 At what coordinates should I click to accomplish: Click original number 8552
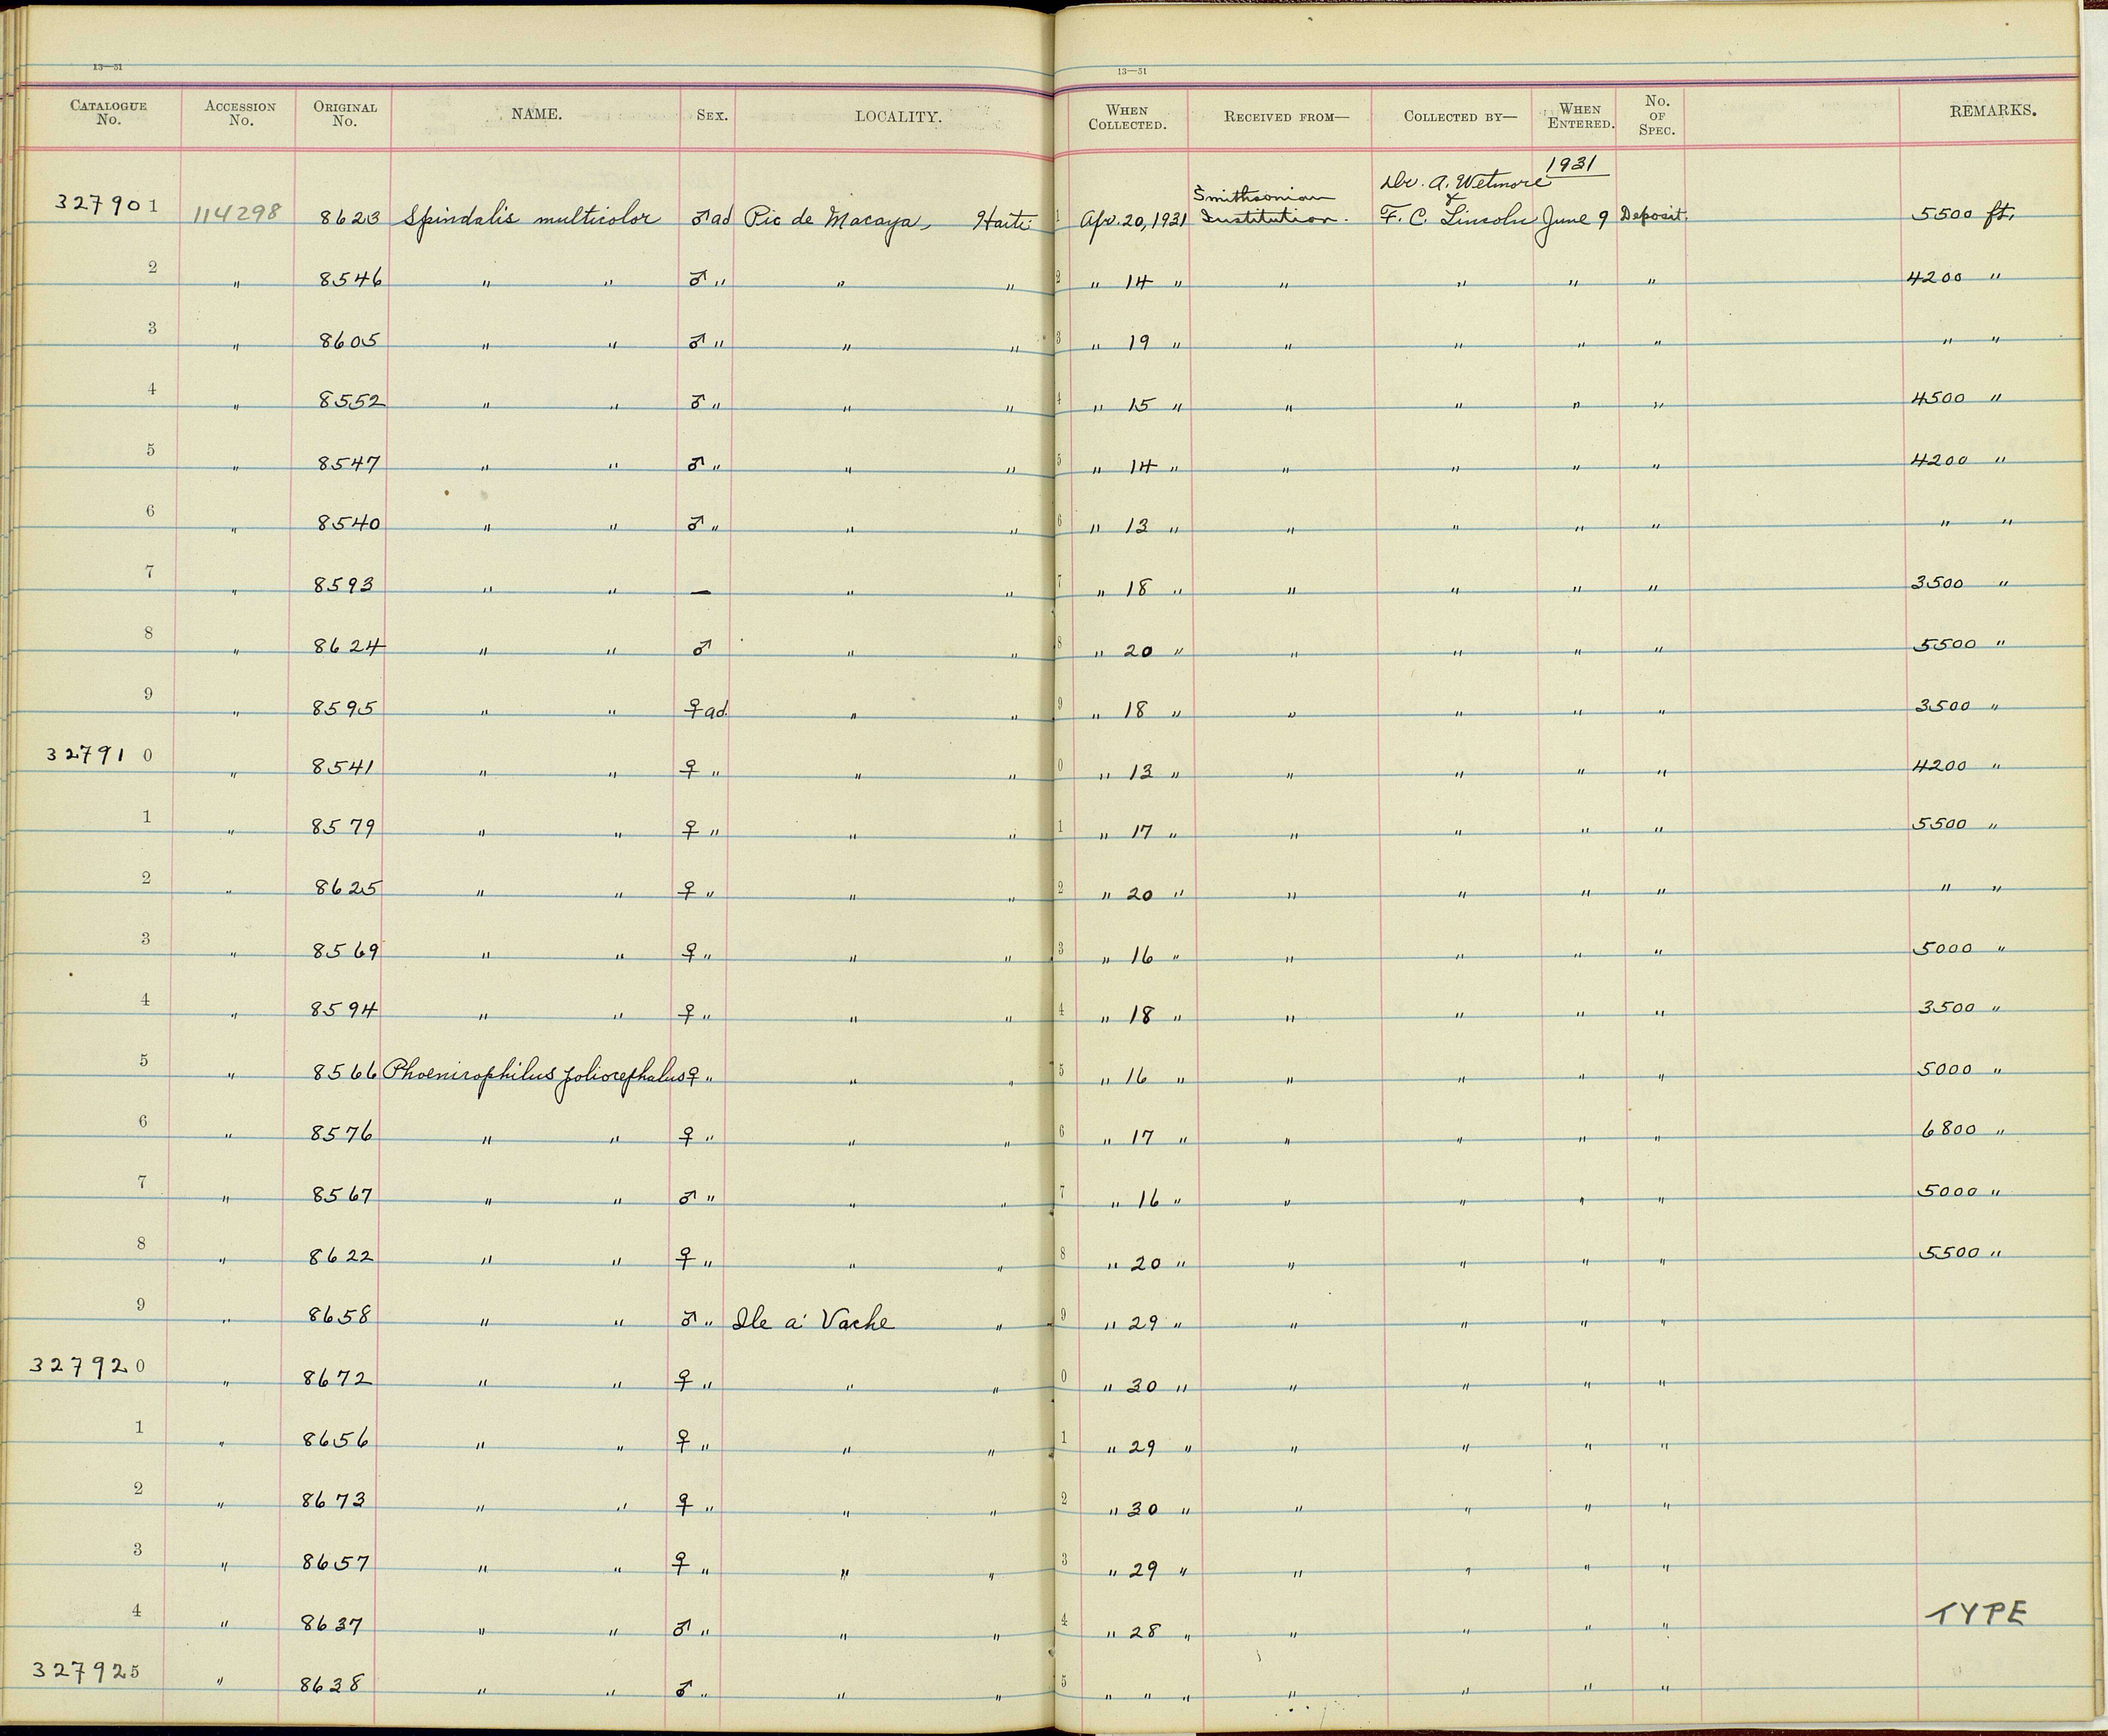coord(350,402)
